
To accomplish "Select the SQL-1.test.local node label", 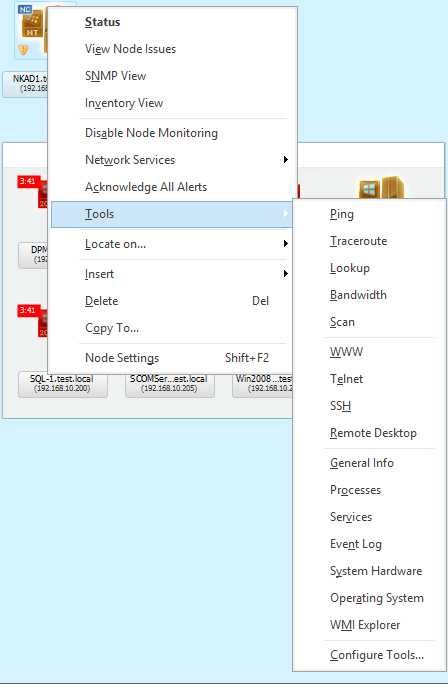I will tap(62, 383).
